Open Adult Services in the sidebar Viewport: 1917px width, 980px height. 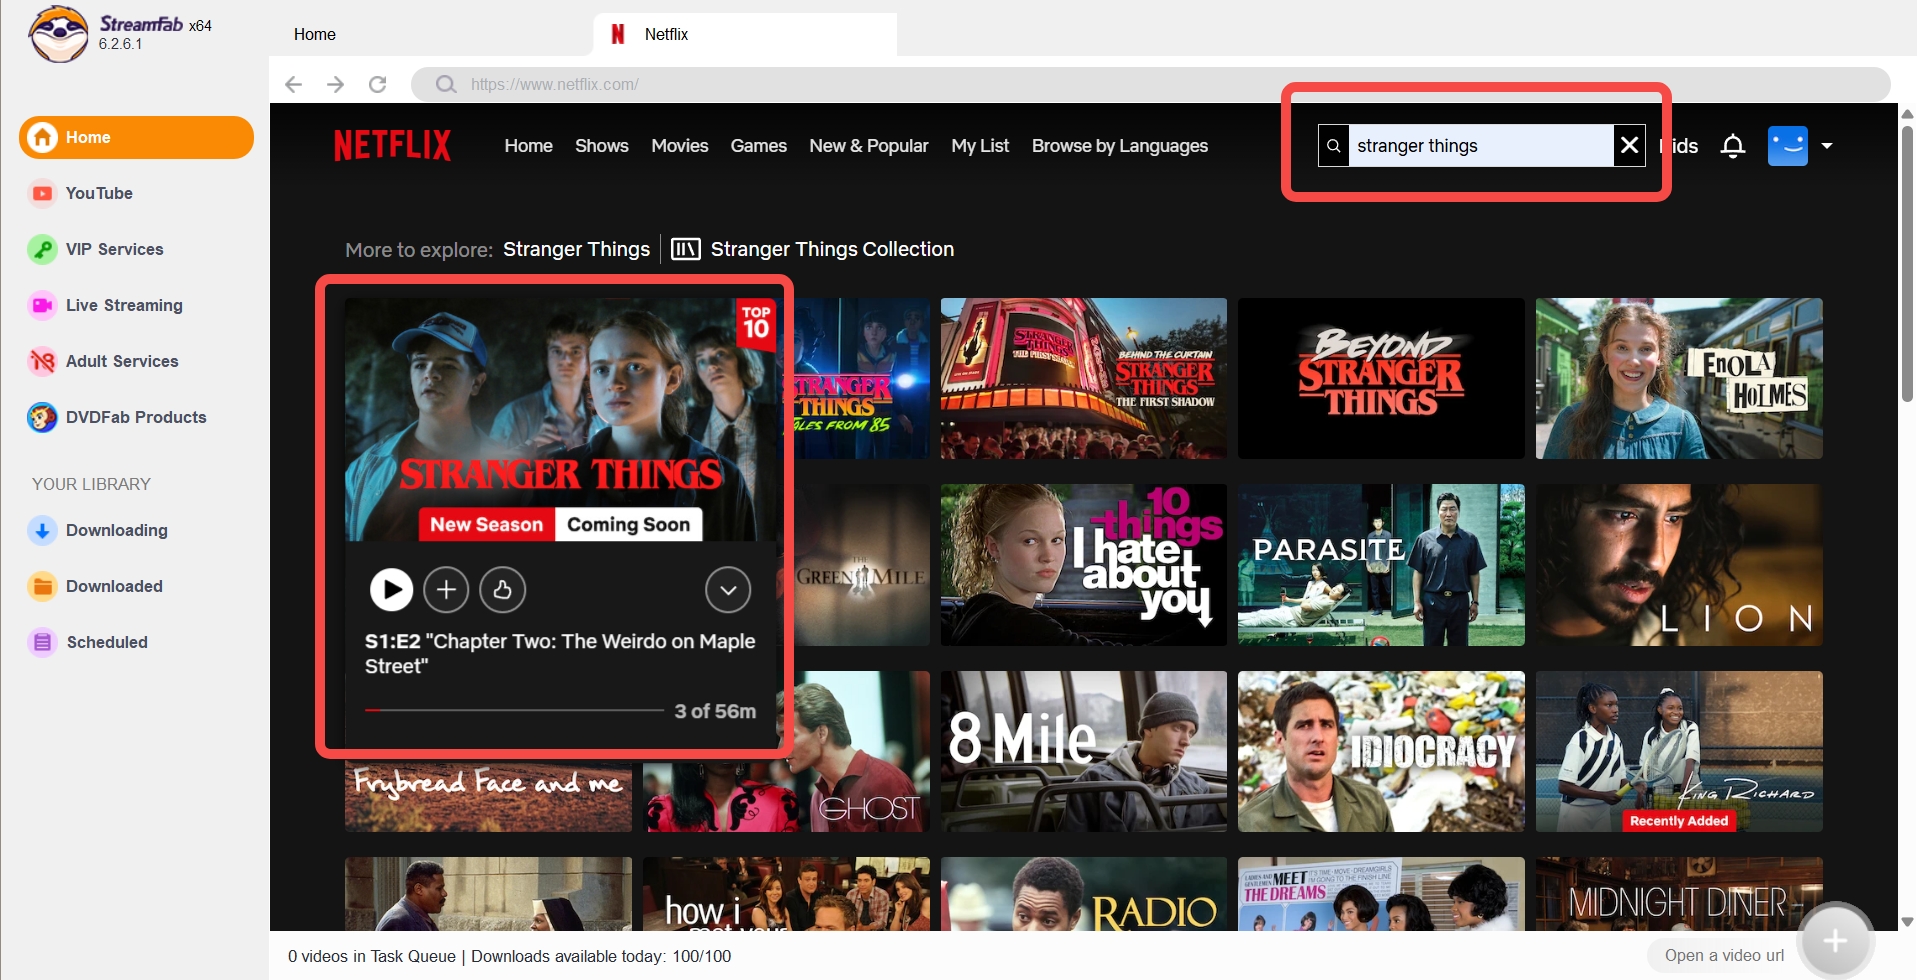(x=121, y=361)
